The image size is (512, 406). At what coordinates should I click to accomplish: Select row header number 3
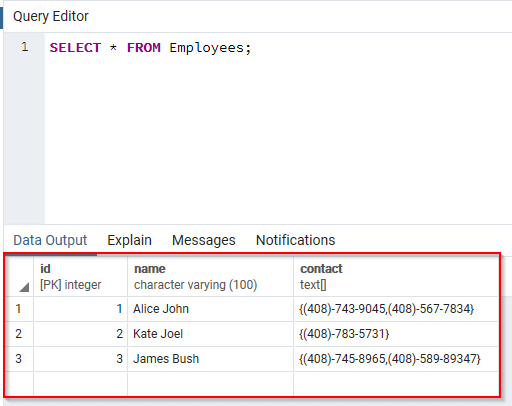(19, 359)
